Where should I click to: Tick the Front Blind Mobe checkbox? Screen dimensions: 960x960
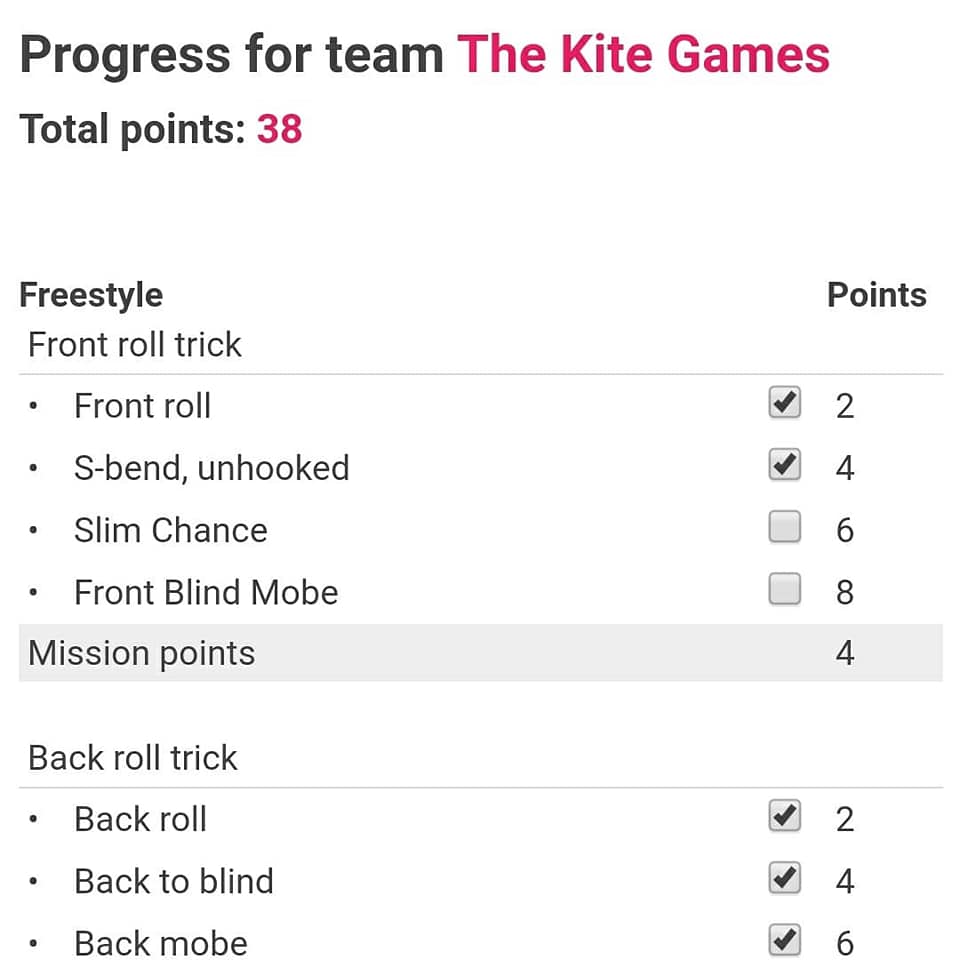784,589
